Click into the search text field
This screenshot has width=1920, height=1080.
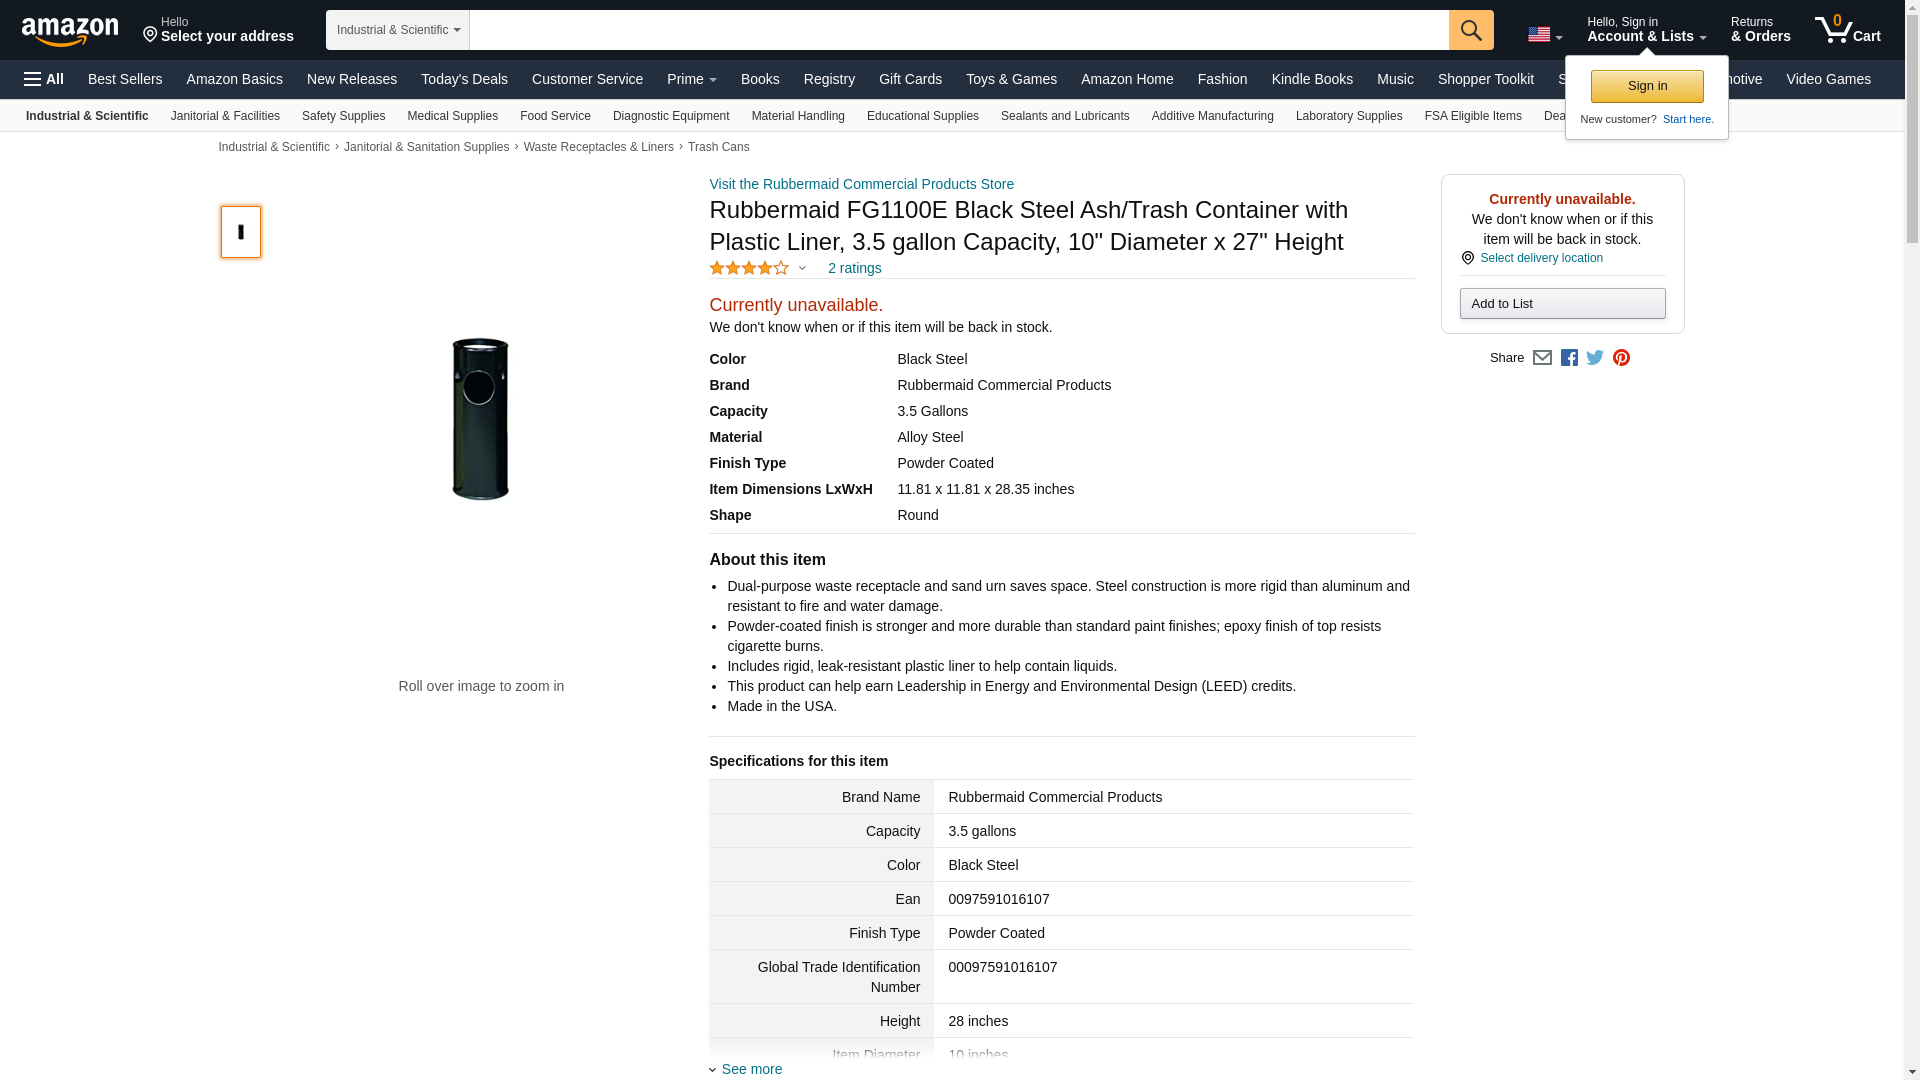[958, 30]
